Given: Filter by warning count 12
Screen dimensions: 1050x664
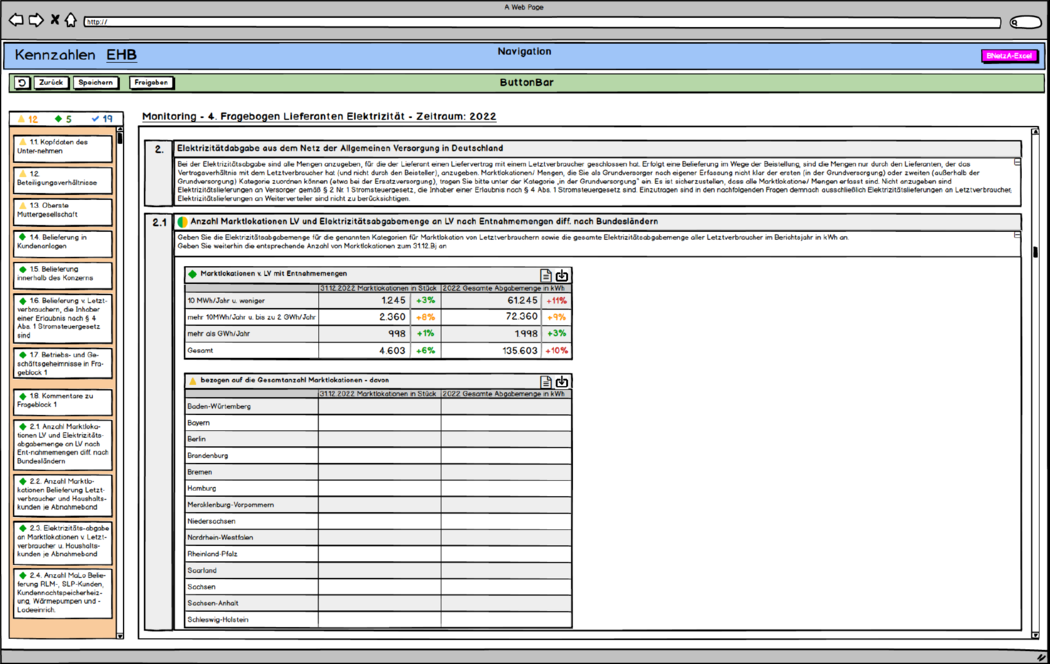Looking at the screenshot, I should click(x=27, y=119).
